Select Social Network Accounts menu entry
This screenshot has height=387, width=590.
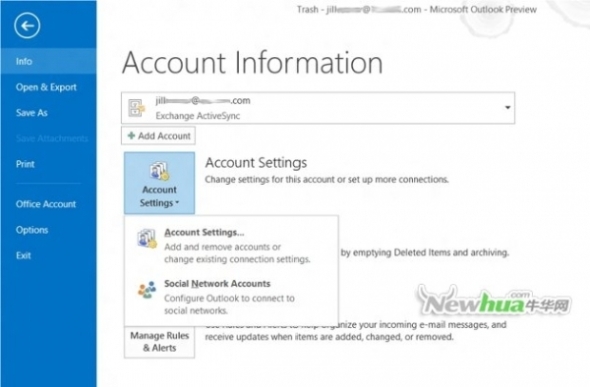231,296
